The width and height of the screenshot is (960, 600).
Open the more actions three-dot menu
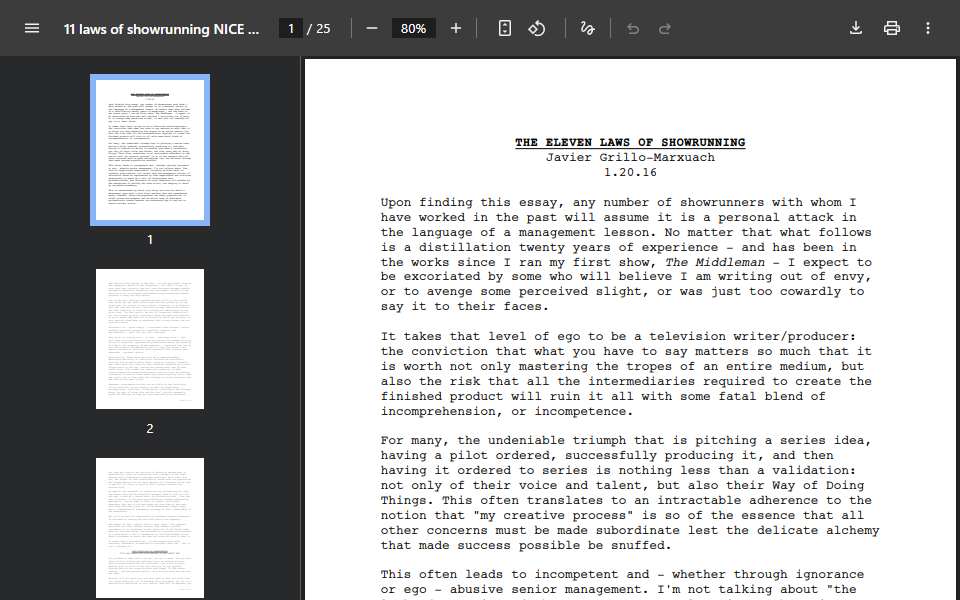(928, 28)
